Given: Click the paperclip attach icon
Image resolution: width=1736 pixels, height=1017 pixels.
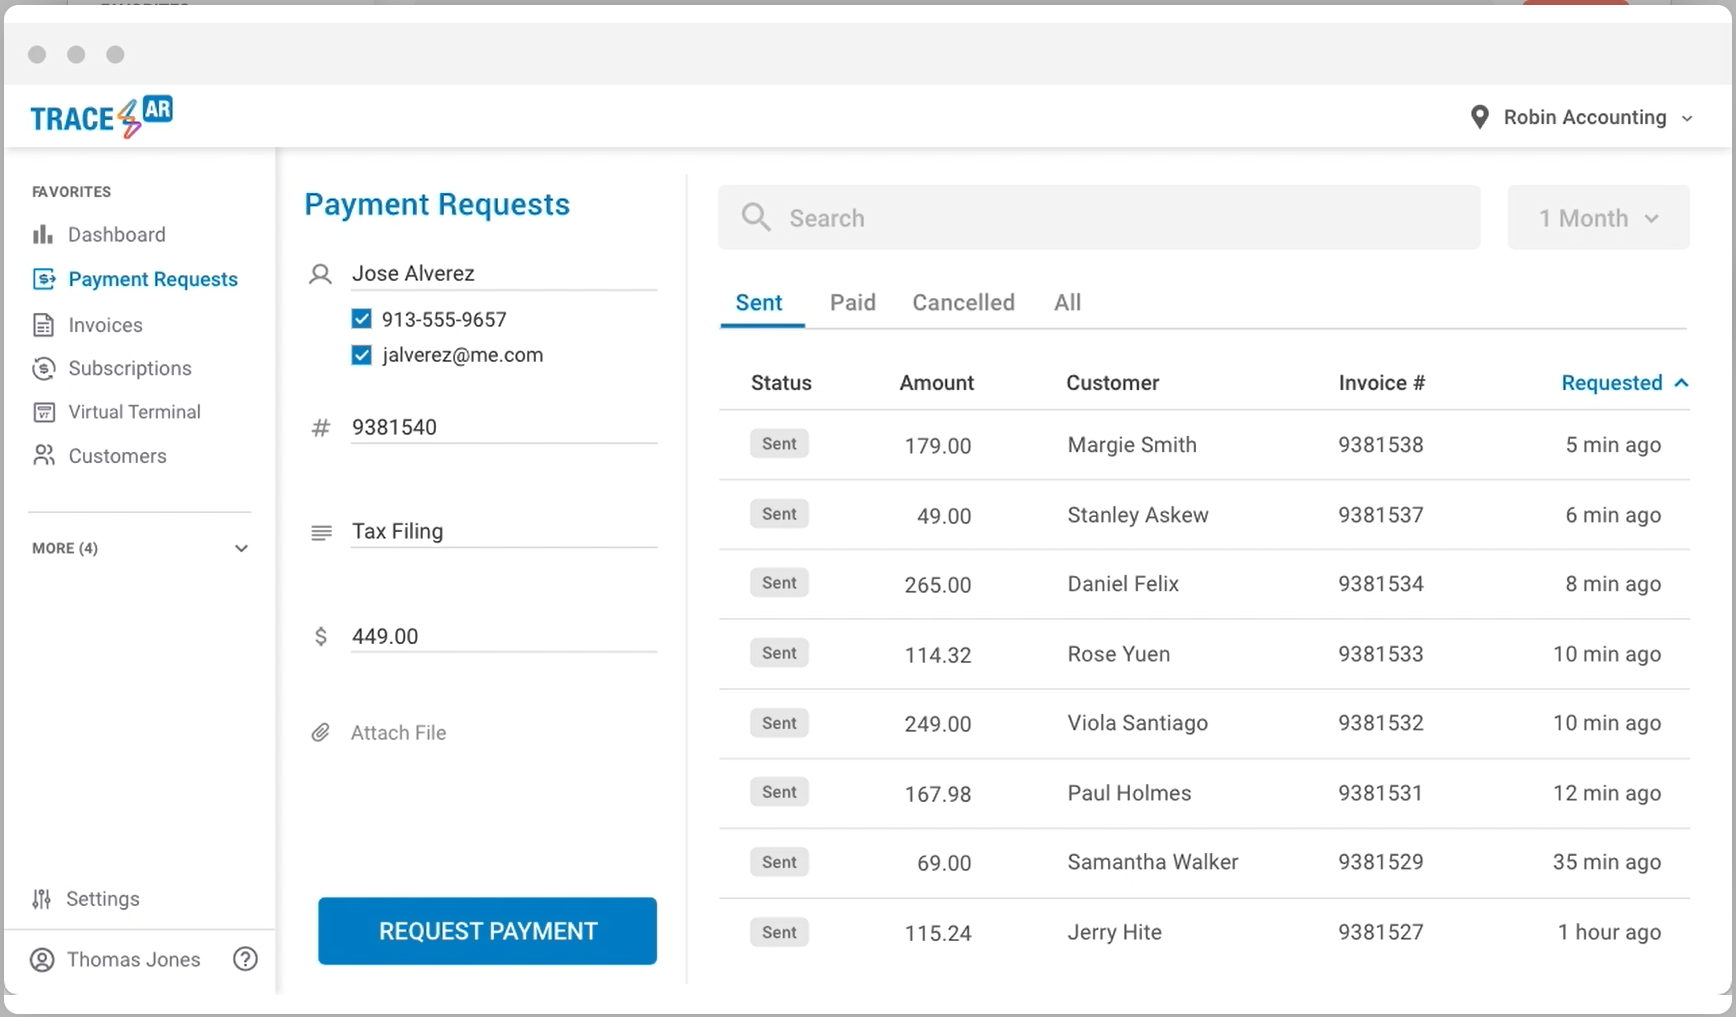Looking at the screenshot, I should [x=320, y=733].
